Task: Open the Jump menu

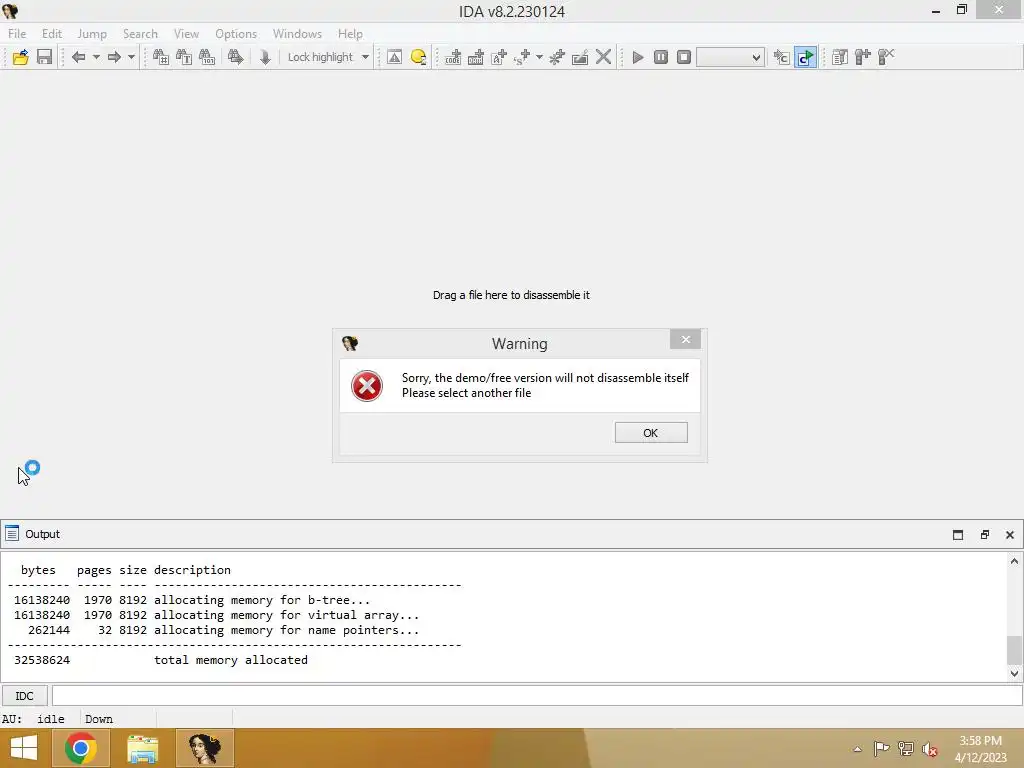Action: [x=92, y=34]
